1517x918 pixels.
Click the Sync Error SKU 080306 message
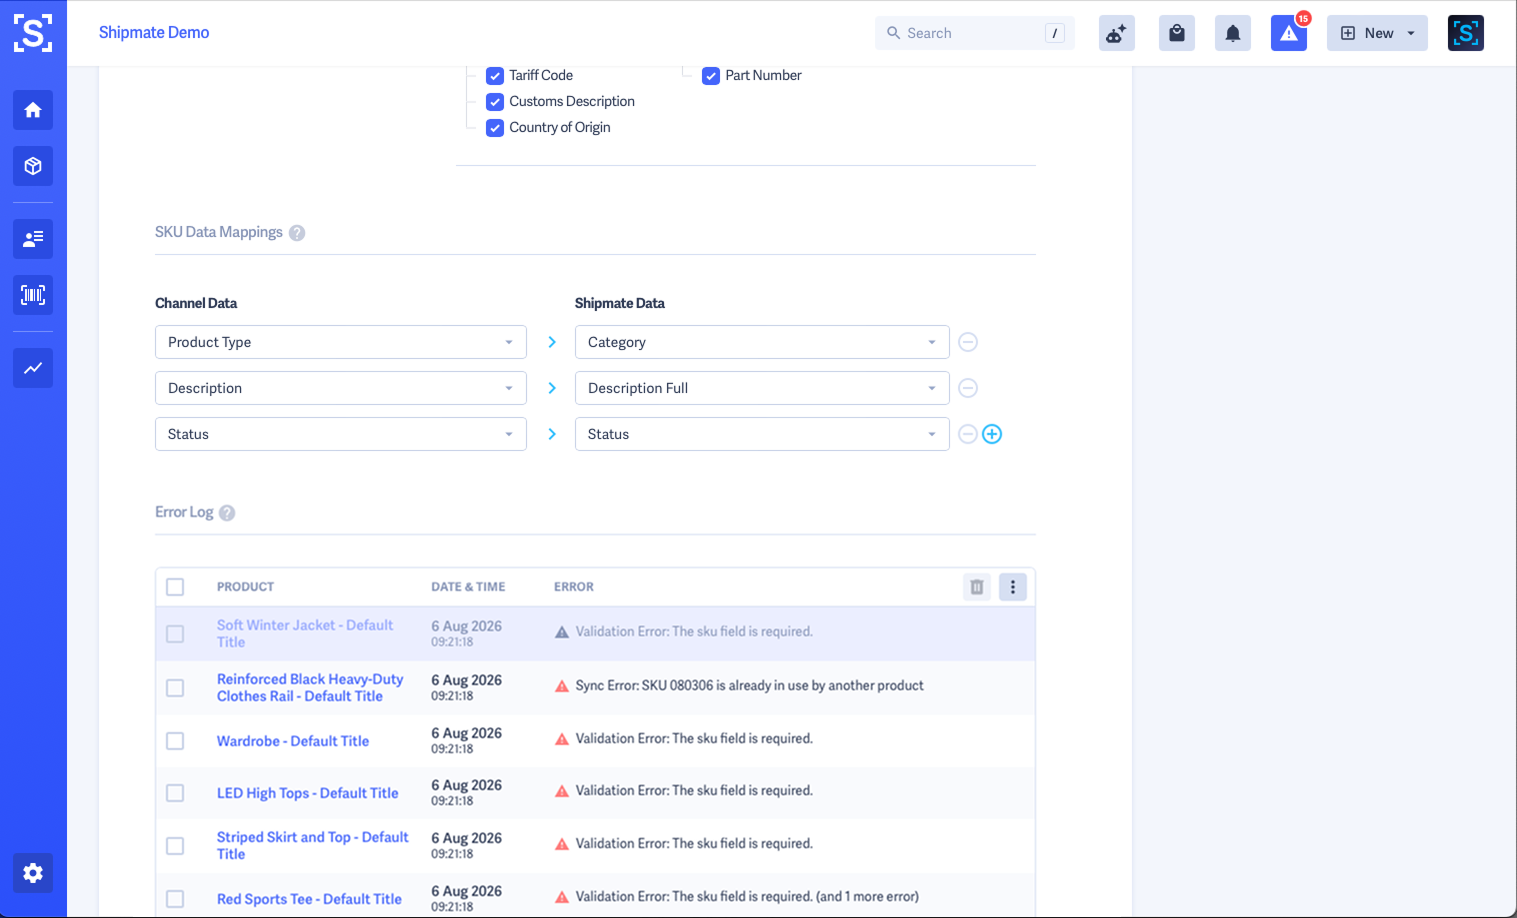point(749,686)
